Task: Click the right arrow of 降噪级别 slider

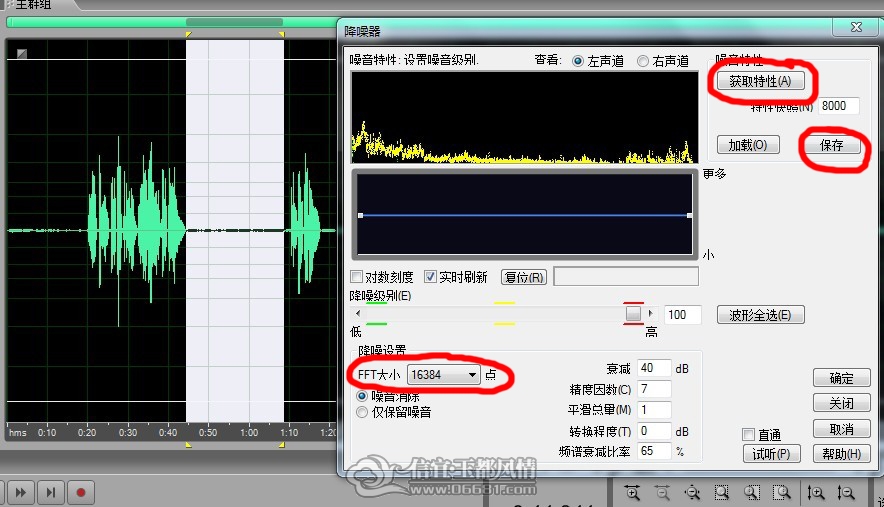Action: tap(650, 314)
